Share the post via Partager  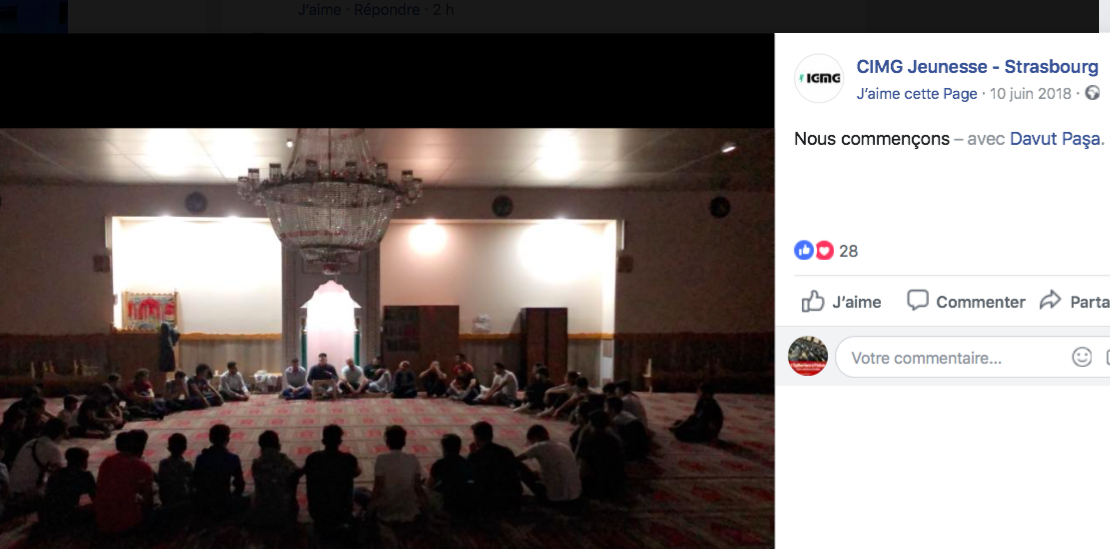point(1075,301)
